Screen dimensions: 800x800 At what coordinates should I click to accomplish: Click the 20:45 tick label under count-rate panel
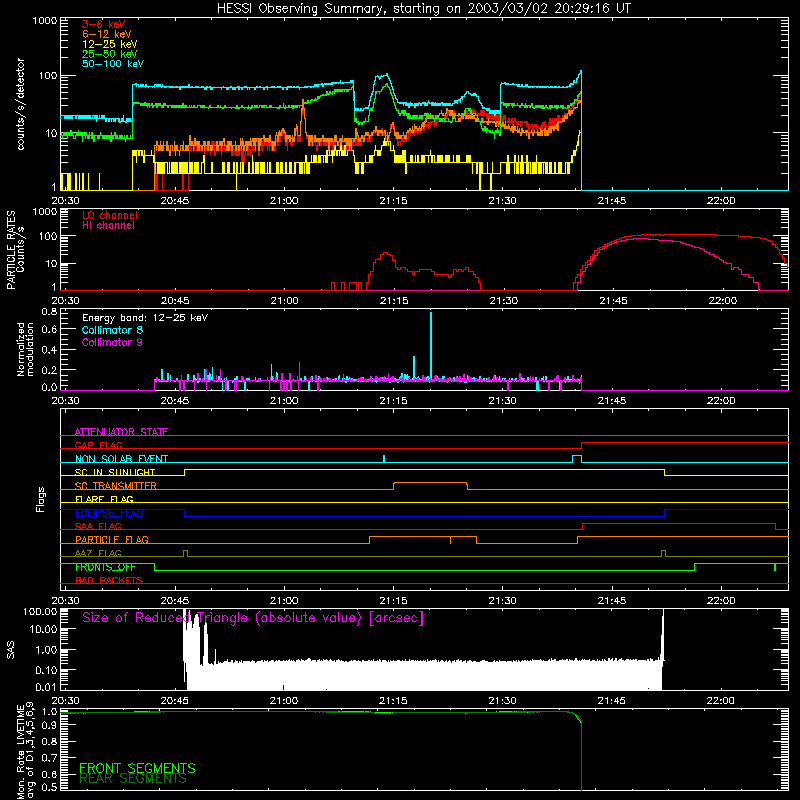click(x=174, y=201)
